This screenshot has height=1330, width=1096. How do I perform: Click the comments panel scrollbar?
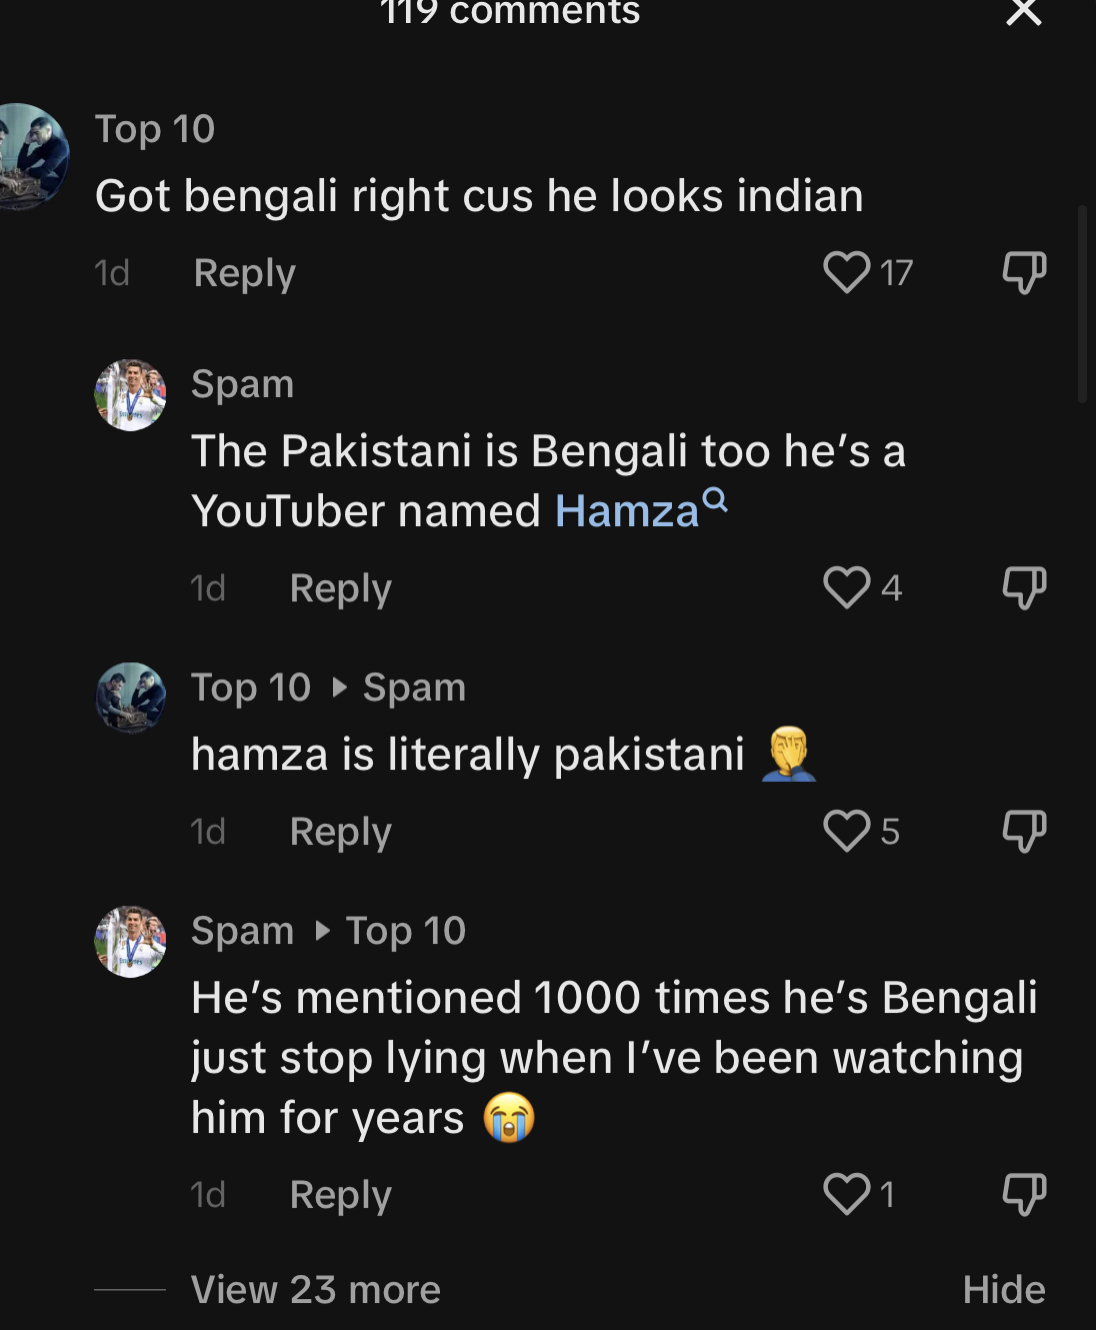1082,304
